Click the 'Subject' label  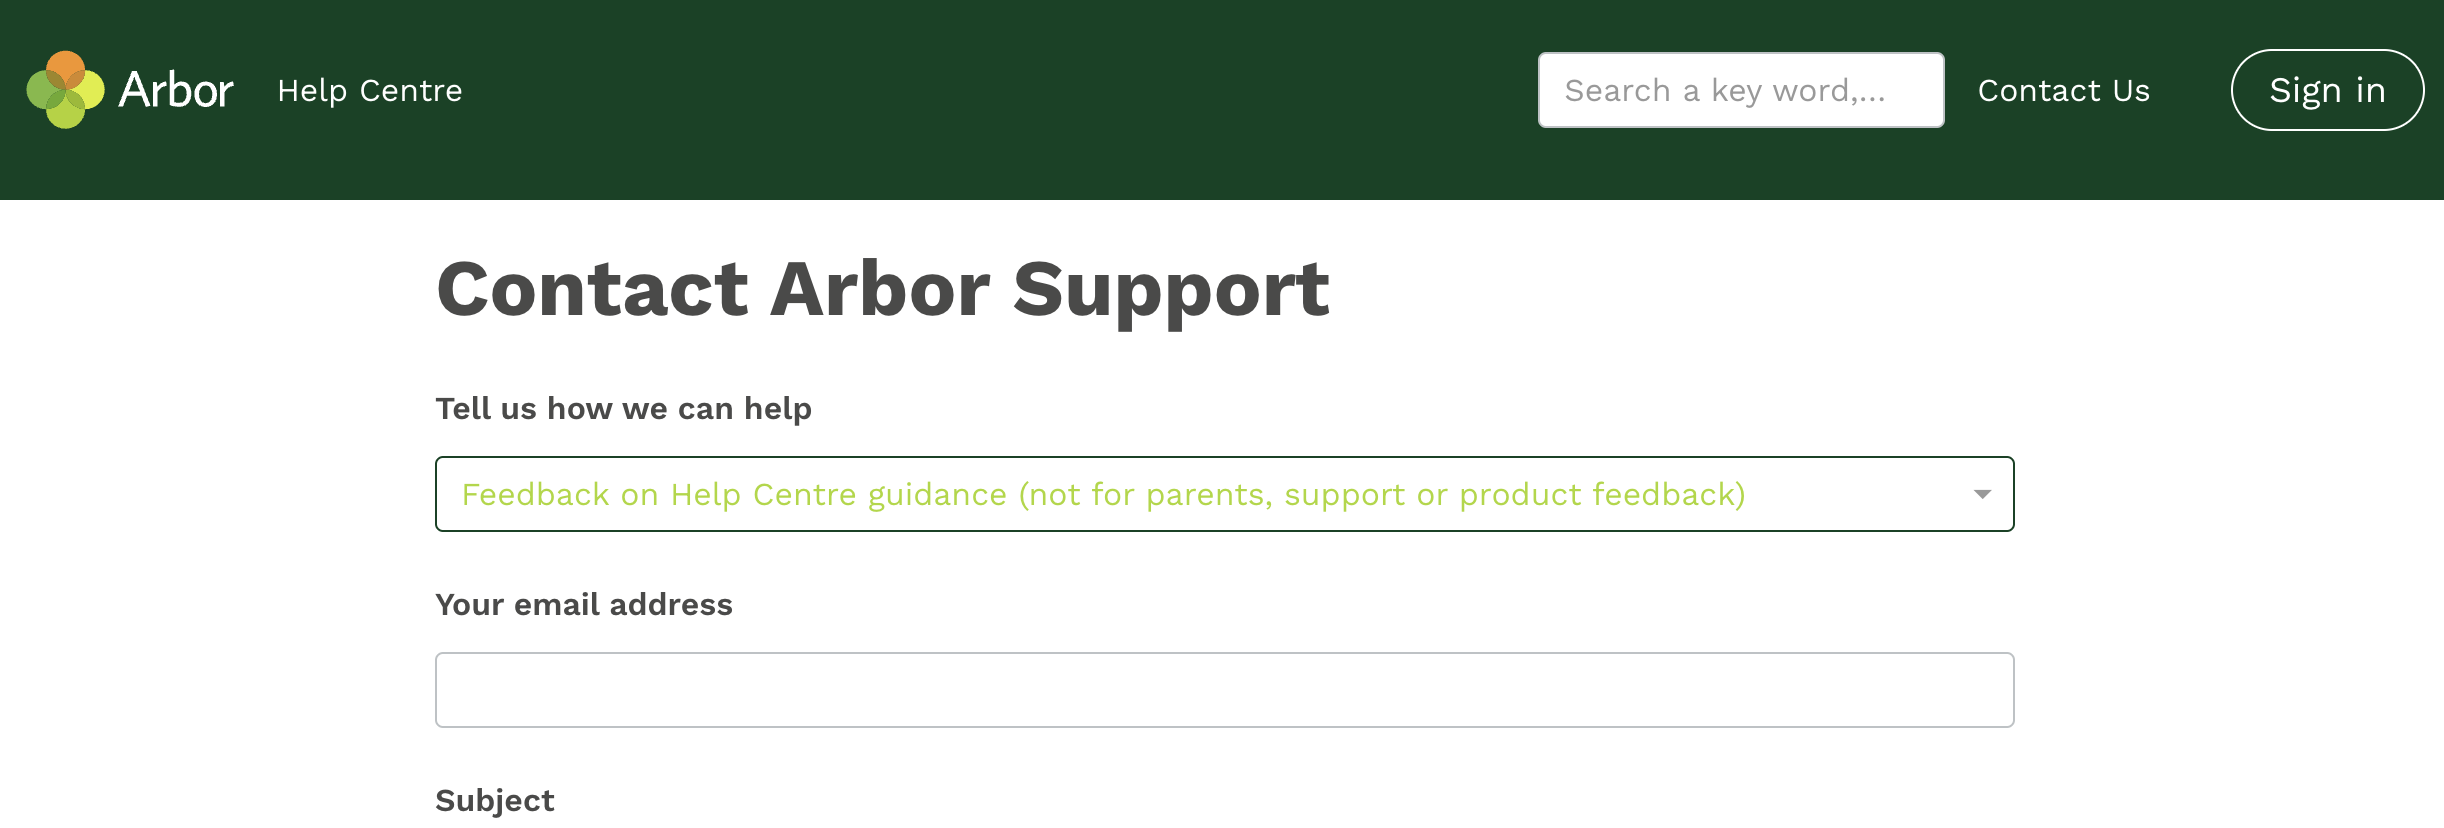tap(494, 799)
